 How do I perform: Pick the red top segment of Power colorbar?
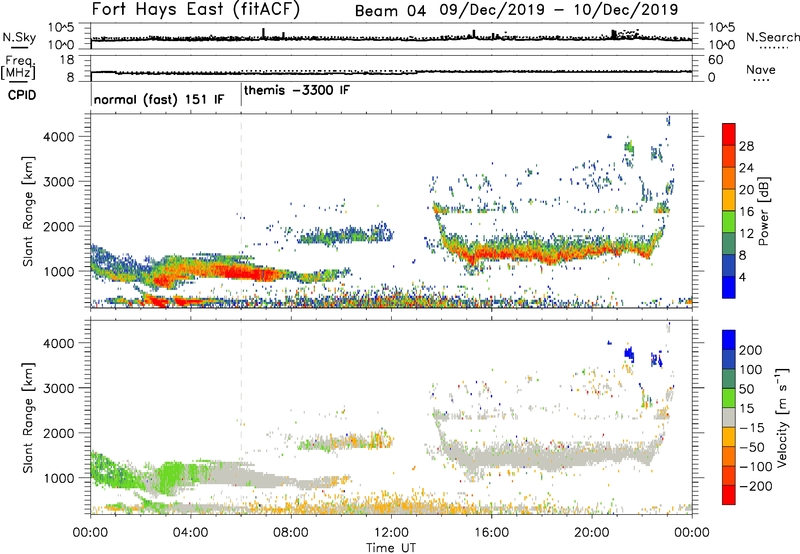(x=729, y=134)
